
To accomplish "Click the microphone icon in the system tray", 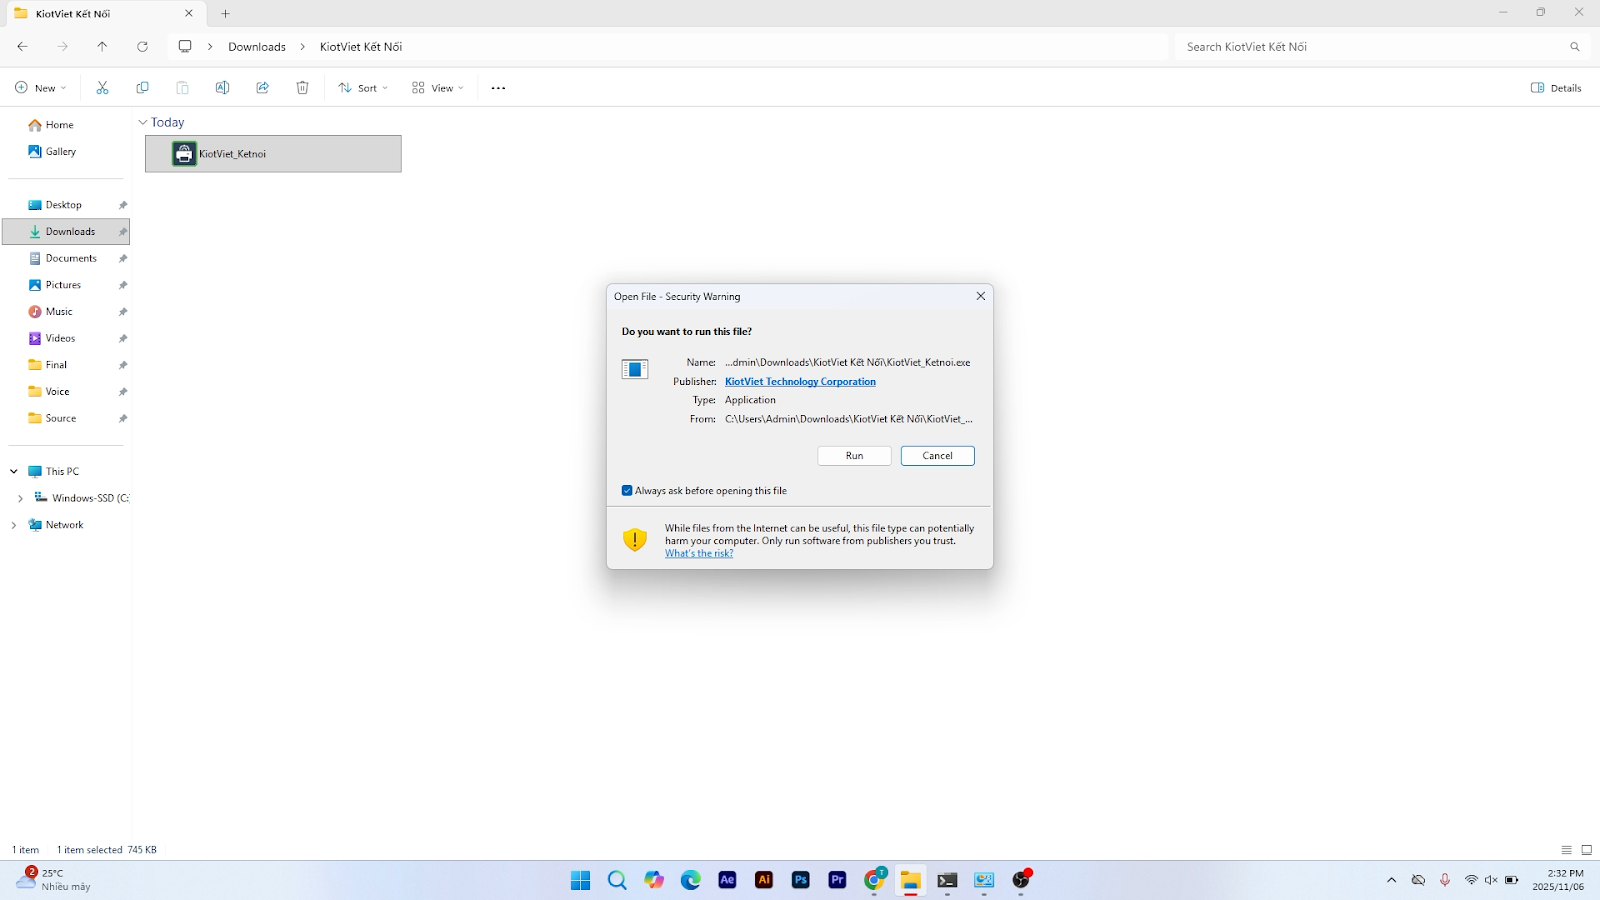I will (1445, 880).
